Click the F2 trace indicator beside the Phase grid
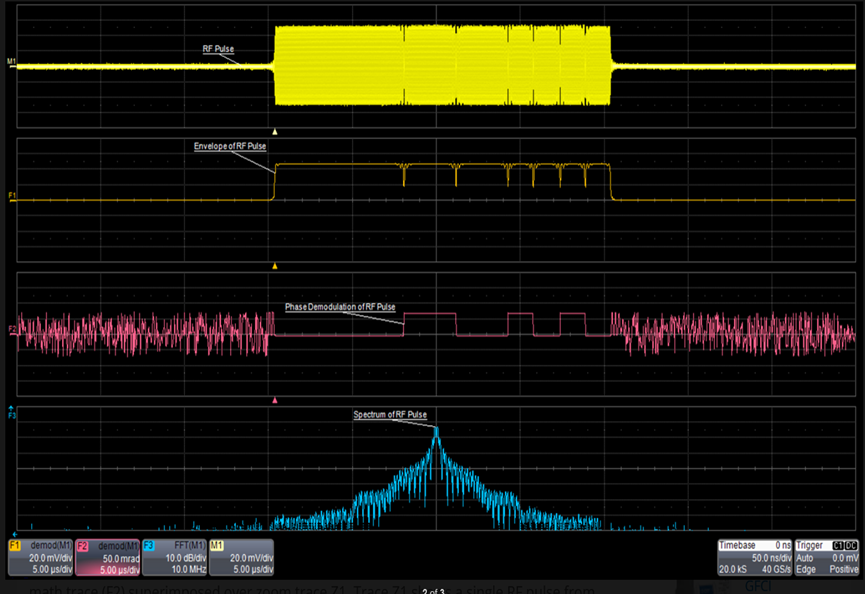This screenshot has width=865, height=594. tap(12, 329)
